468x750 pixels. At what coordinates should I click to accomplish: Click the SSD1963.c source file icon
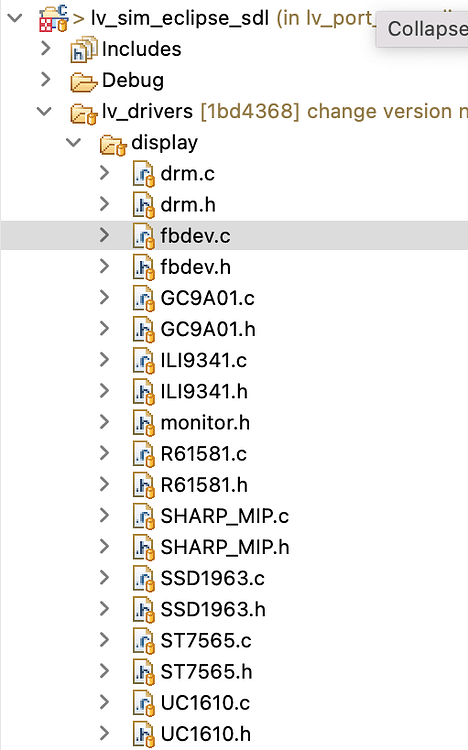pos(144,579)
